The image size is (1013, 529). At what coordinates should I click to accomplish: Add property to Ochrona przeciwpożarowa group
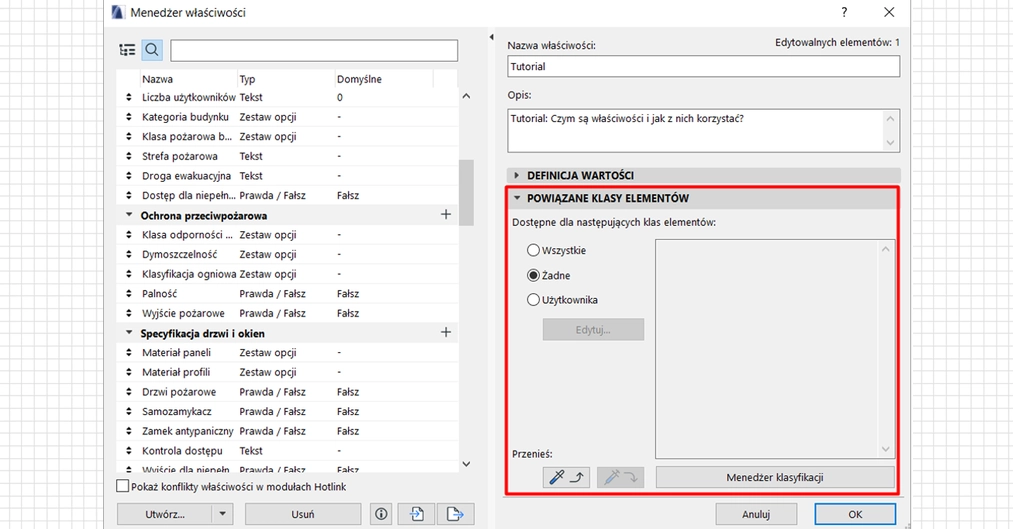446,214
